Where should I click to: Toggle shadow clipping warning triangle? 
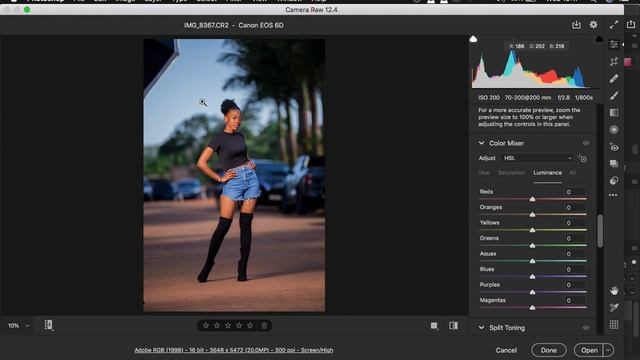(473, 39)
